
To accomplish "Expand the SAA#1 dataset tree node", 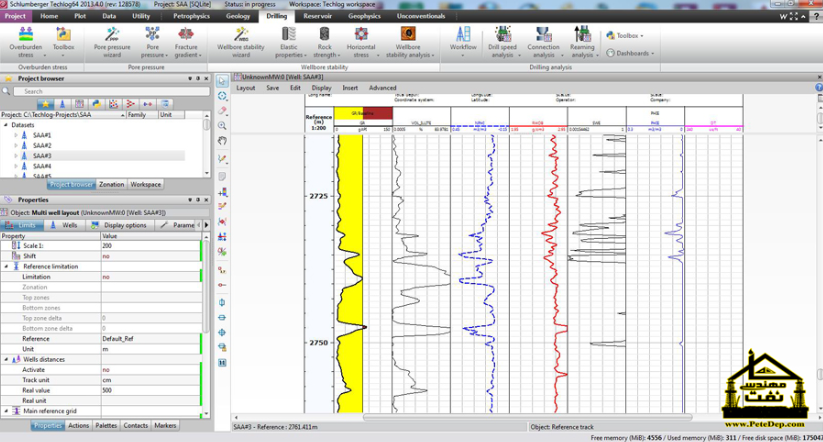I will pos(16,135).
